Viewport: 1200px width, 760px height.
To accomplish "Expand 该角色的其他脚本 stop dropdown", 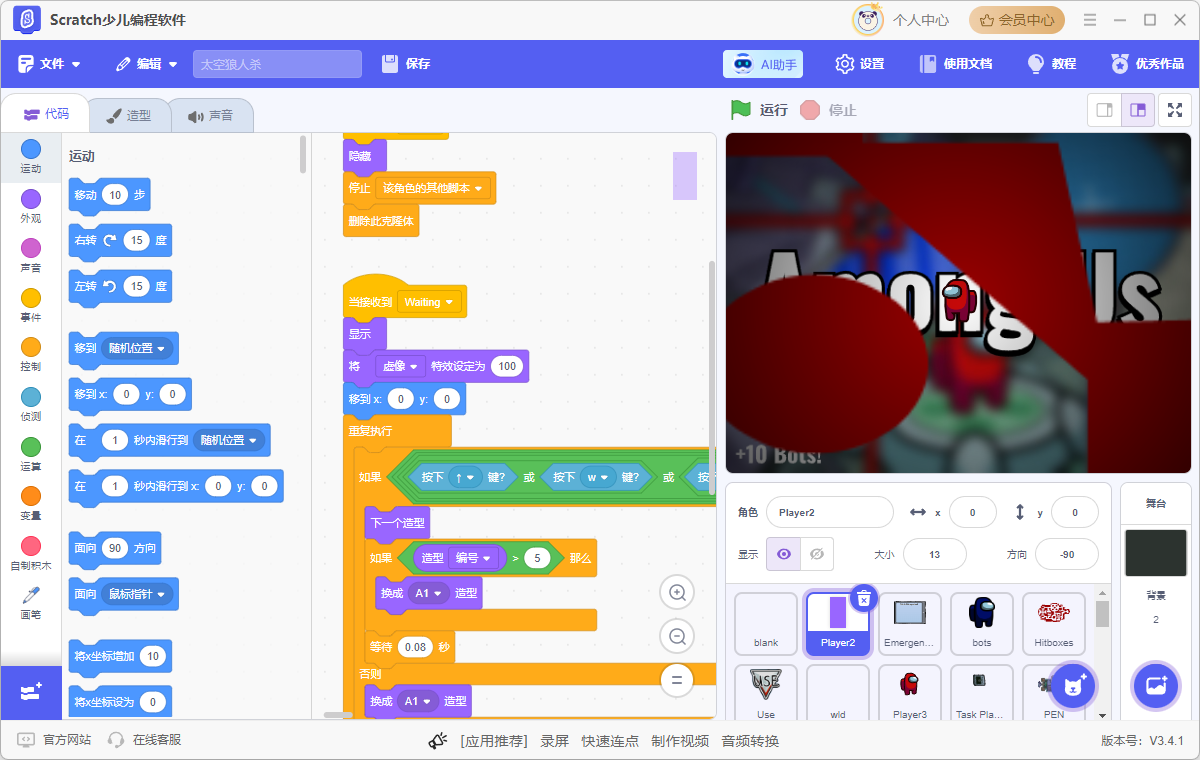I will click(433, 188).
